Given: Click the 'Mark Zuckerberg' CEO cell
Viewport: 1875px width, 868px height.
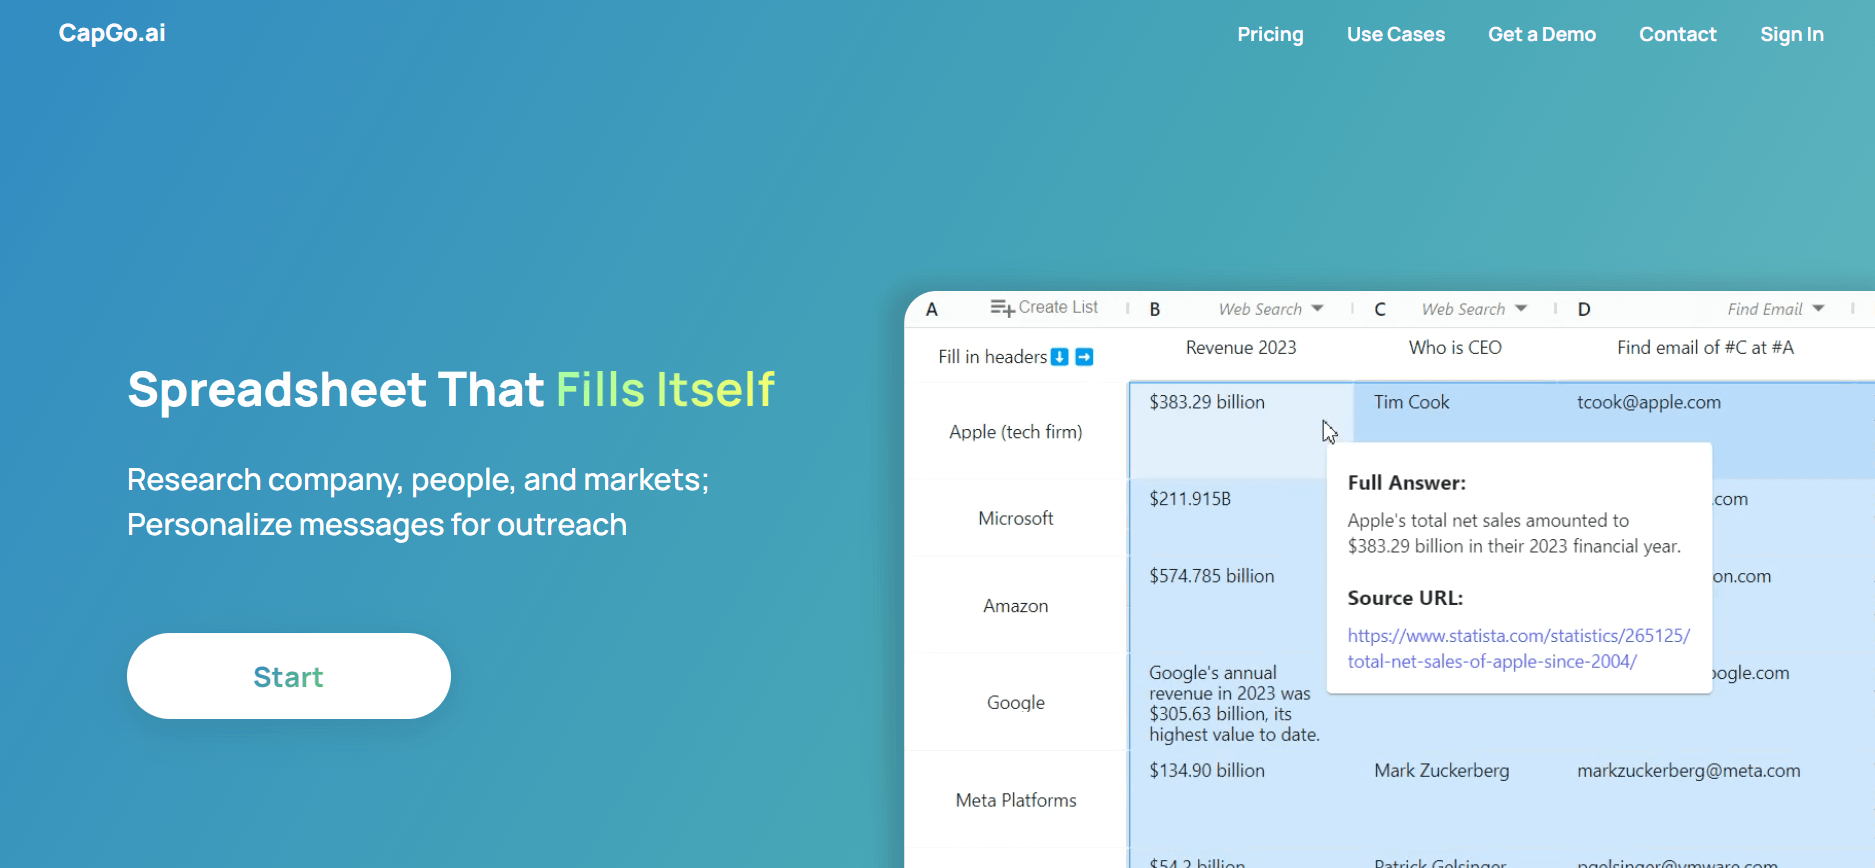Looking at the screenshot, I should click(x=1455, y=799).
